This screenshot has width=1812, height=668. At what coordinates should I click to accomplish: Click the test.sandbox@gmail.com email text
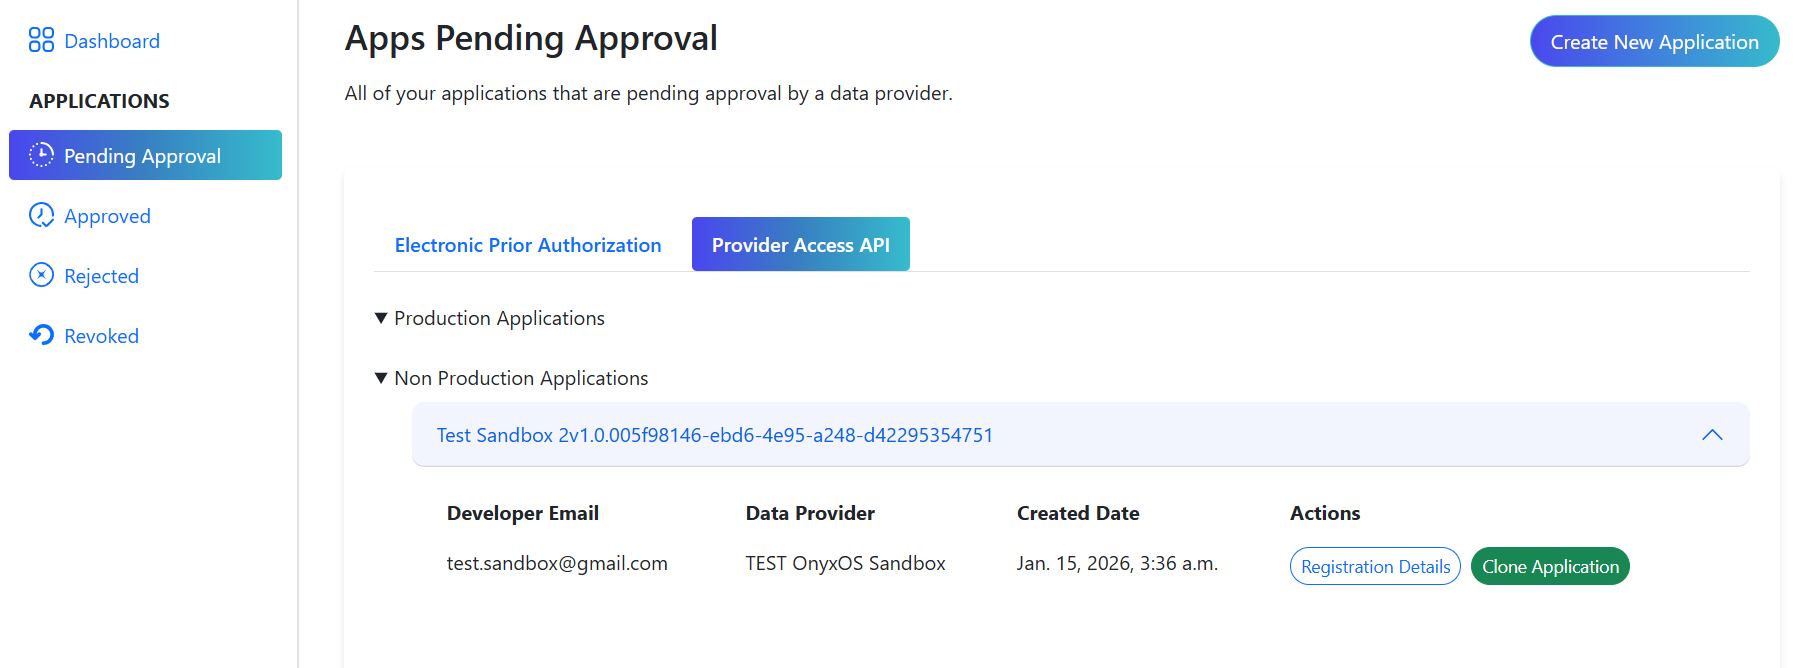(557, 563)
